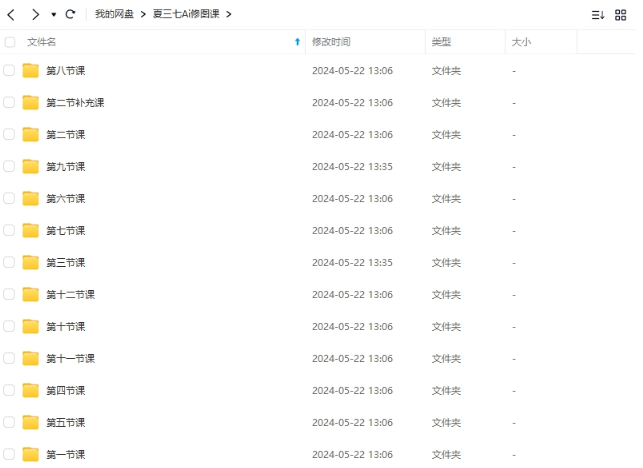Viewport: 643px width, 468px height.
Task: Select the 第十节课 row checkbox
Action: click(x=9, y=326)
